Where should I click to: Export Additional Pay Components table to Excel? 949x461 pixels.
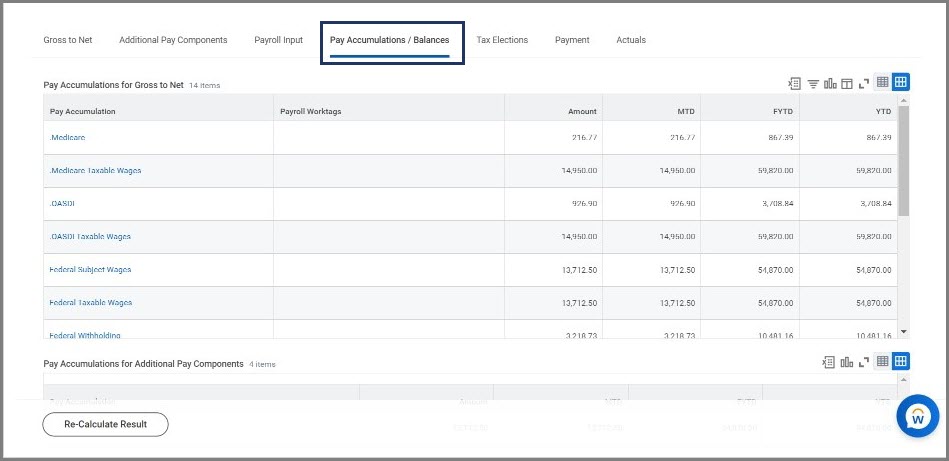point(829,362)
